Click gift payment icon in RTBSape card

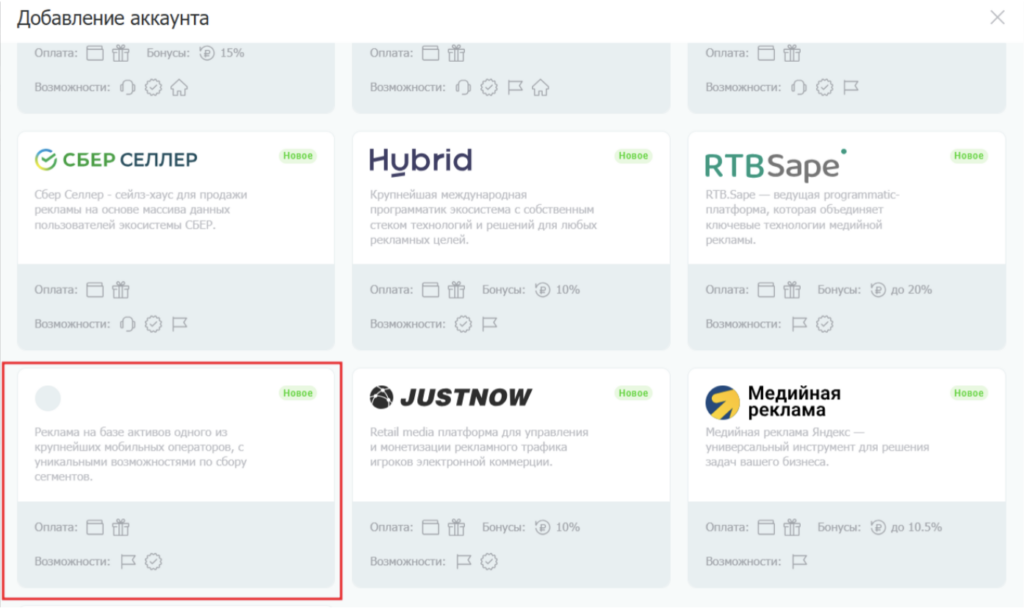792,289
